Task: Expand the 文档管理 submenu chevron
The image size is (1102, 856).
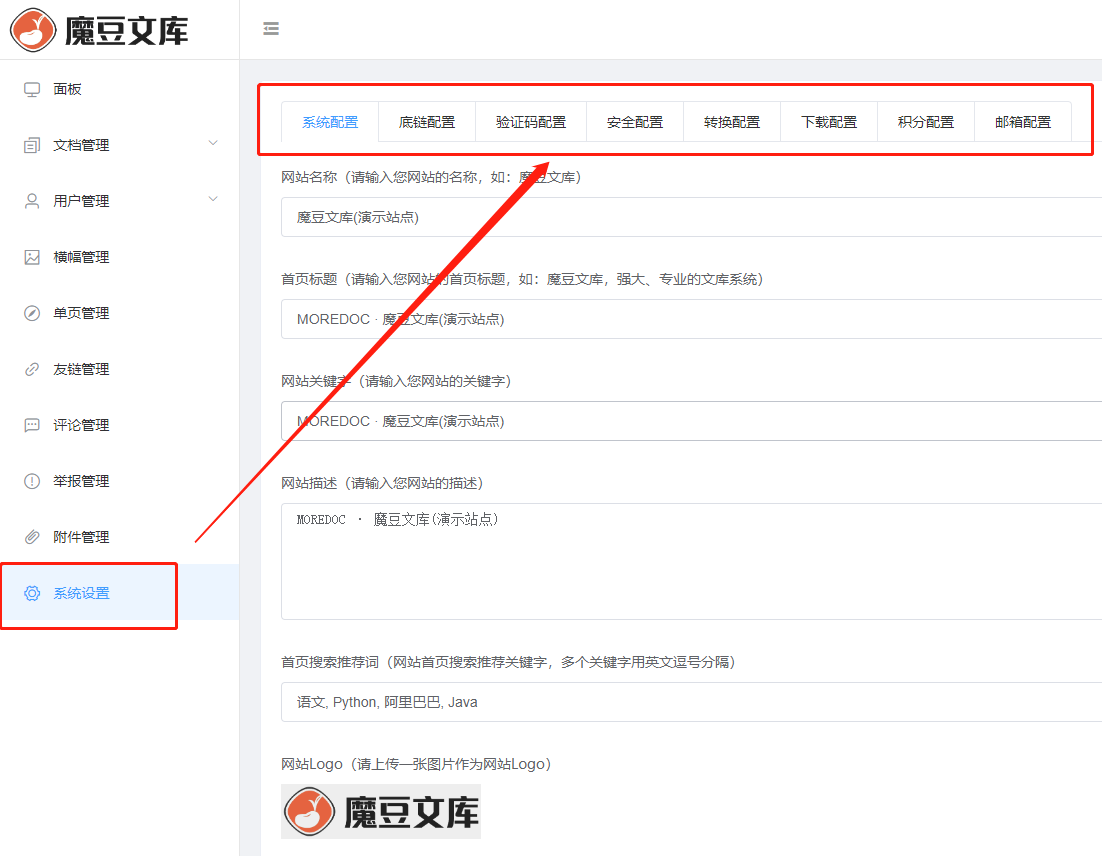Action: [213, 143]
